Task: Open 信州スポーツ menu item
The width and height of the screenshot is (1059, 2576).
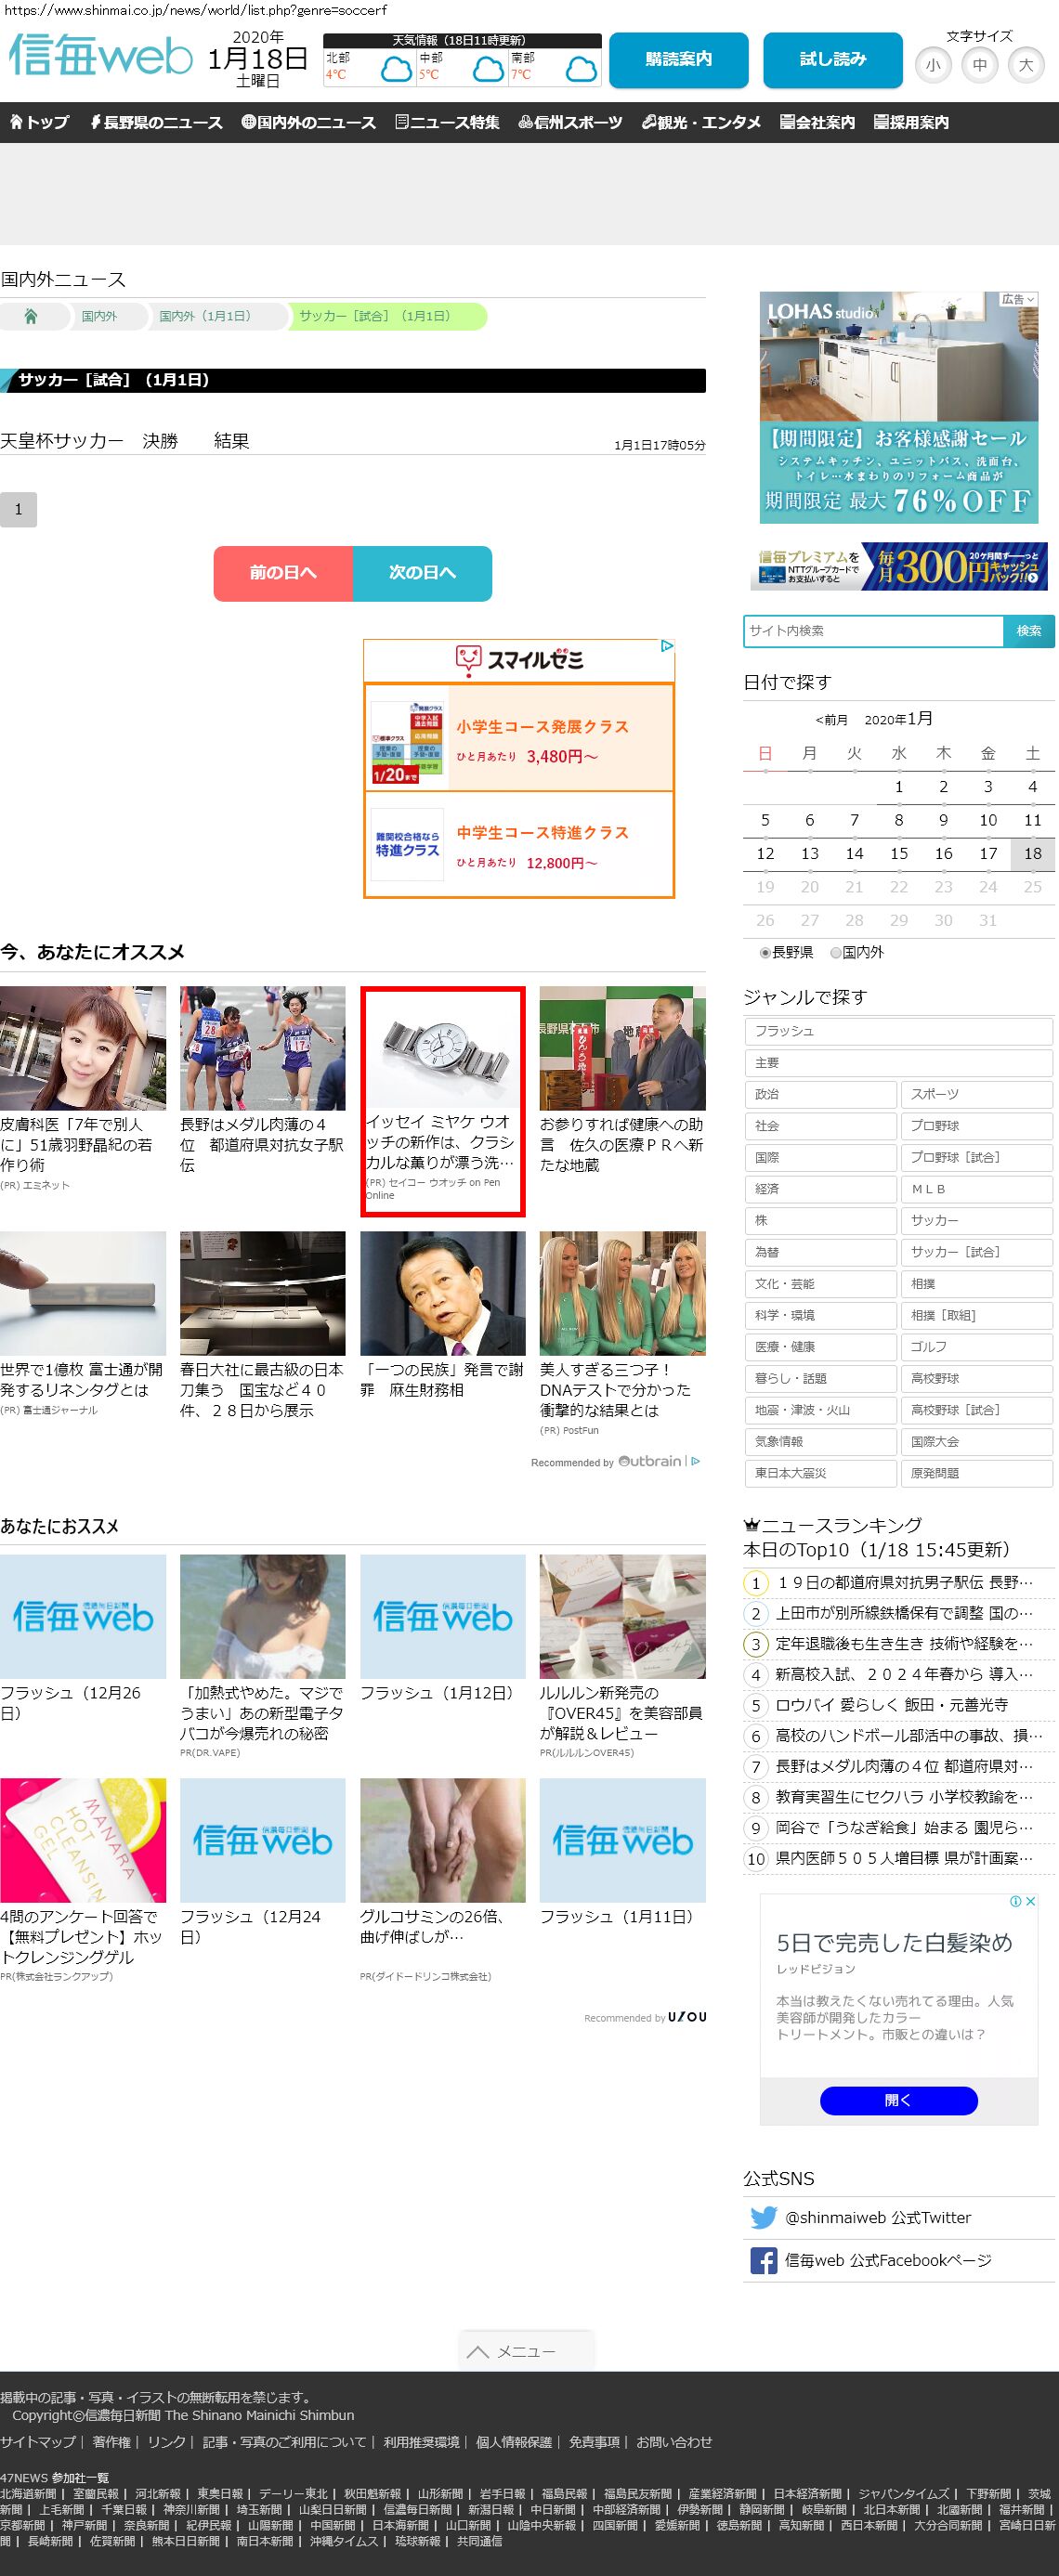Action: click(570, 123)
